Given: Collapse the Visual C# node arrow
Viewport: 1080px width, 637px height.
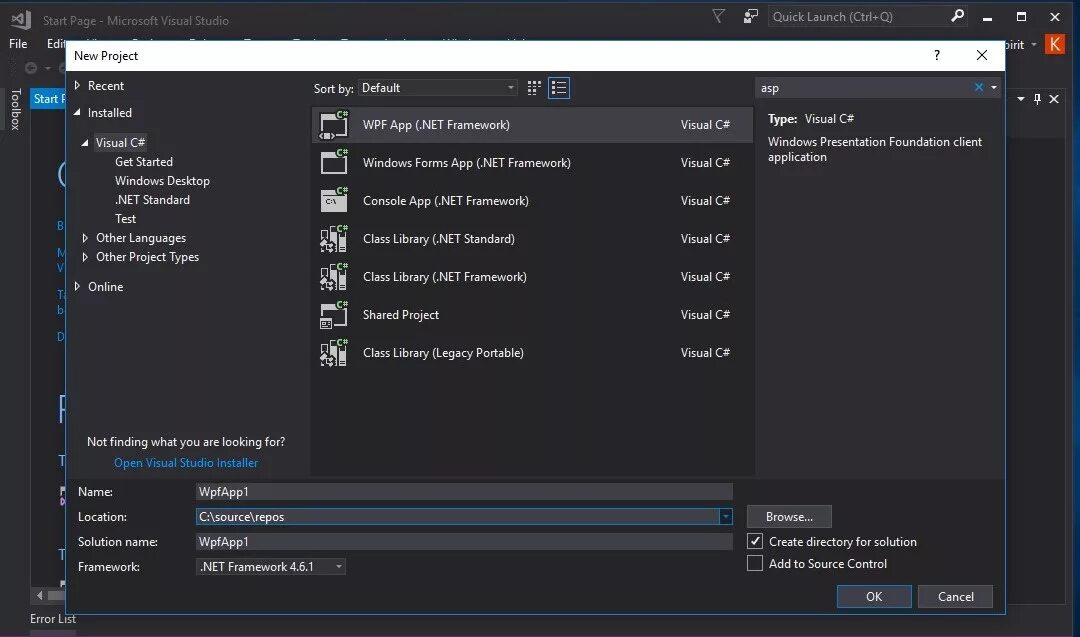Looking at the screenshot, I should tap(85, 143).
